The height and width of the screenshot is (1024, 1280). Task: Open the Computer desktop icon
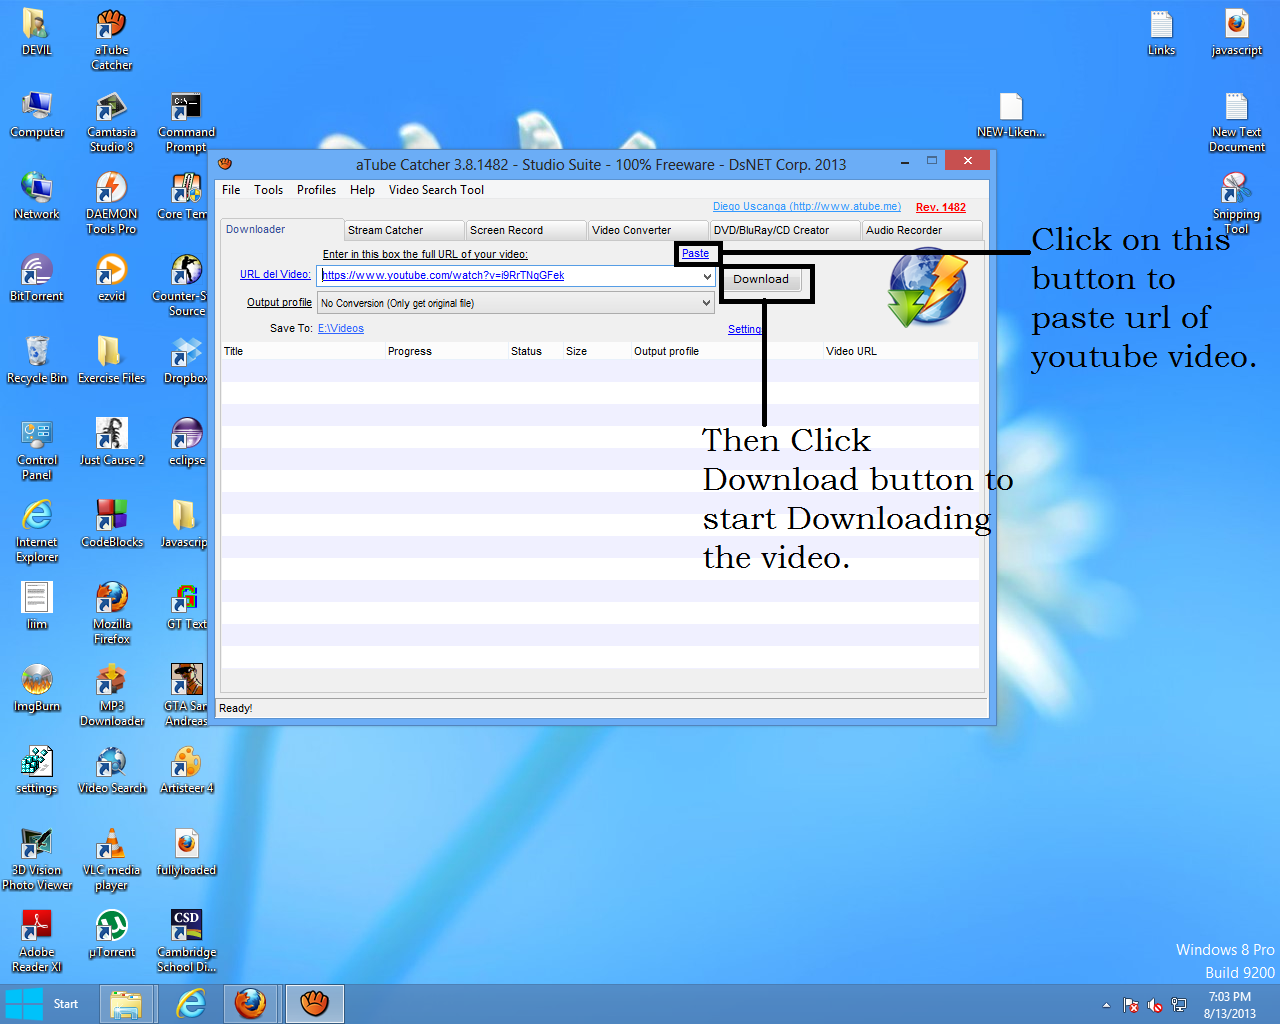tap(37, 115)
